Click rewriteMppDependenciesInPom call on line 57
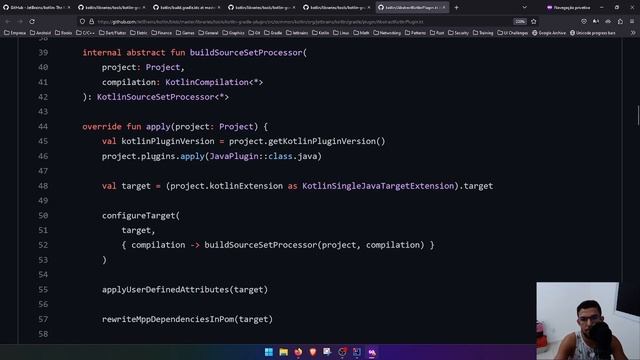 point(168,319)
